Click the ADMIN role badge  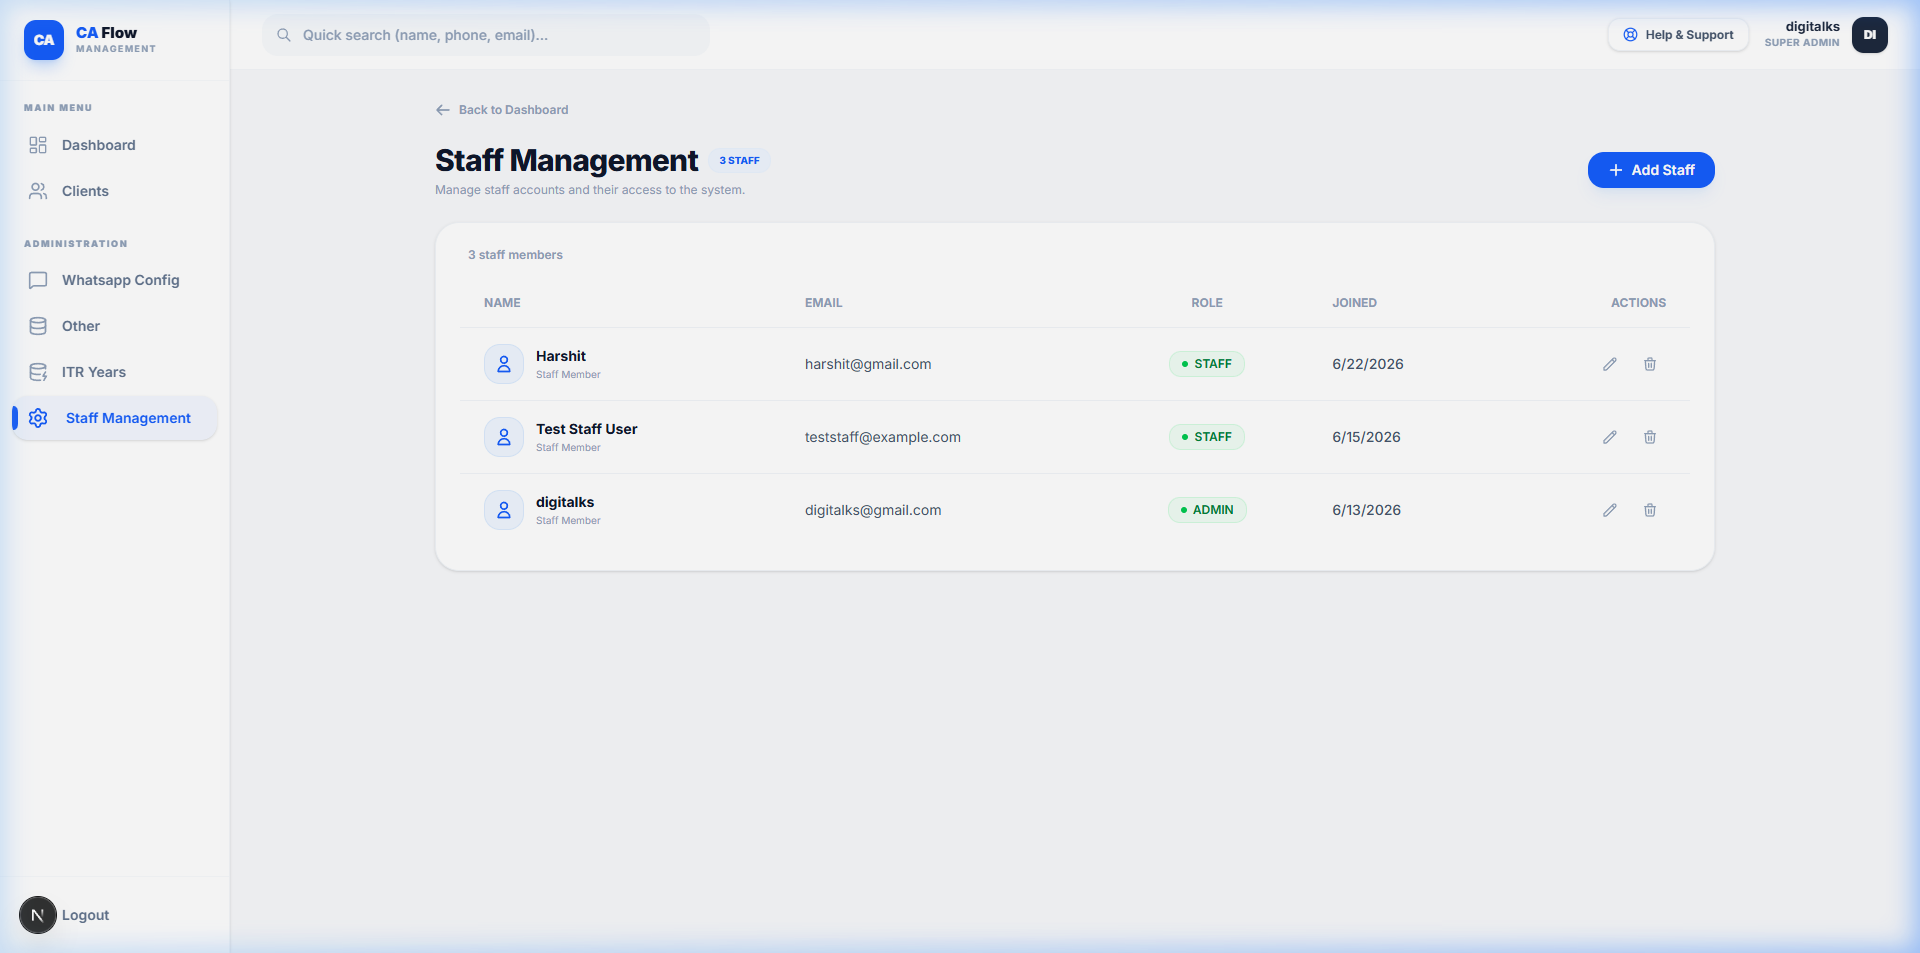(x=1207, y=510)
